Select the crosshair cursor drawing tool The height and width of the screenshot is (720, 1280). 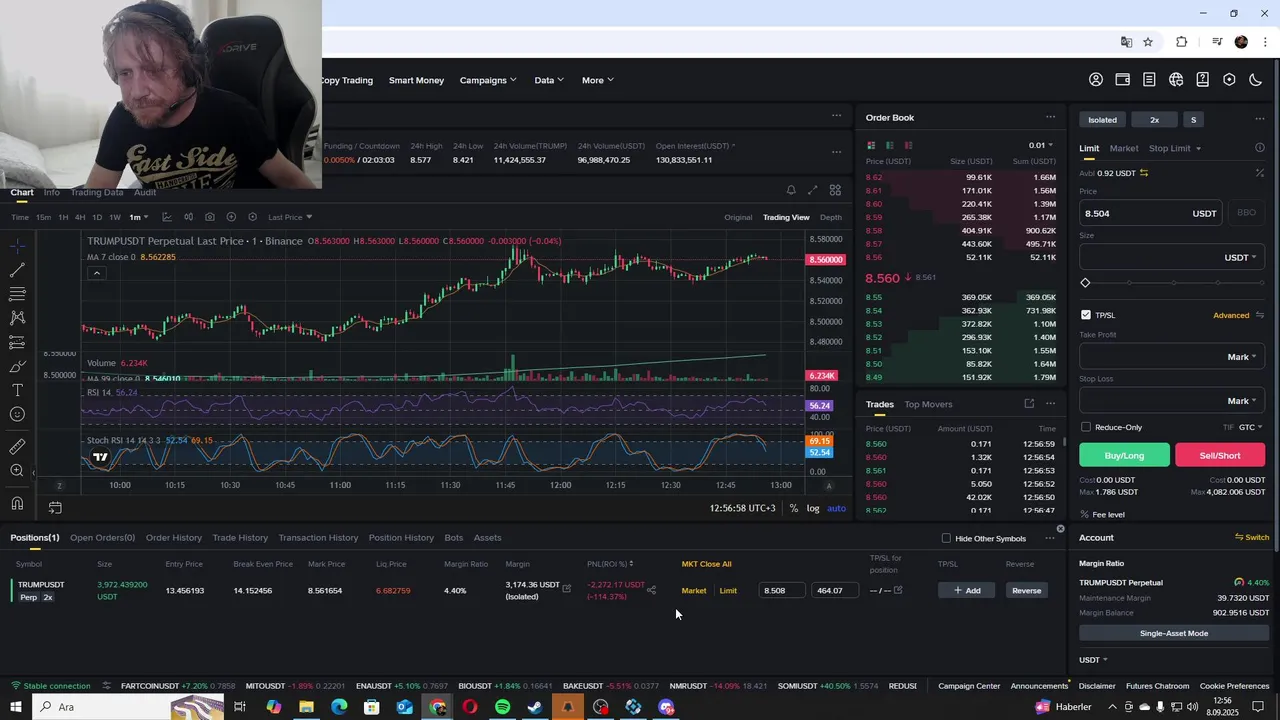(17, 245)
